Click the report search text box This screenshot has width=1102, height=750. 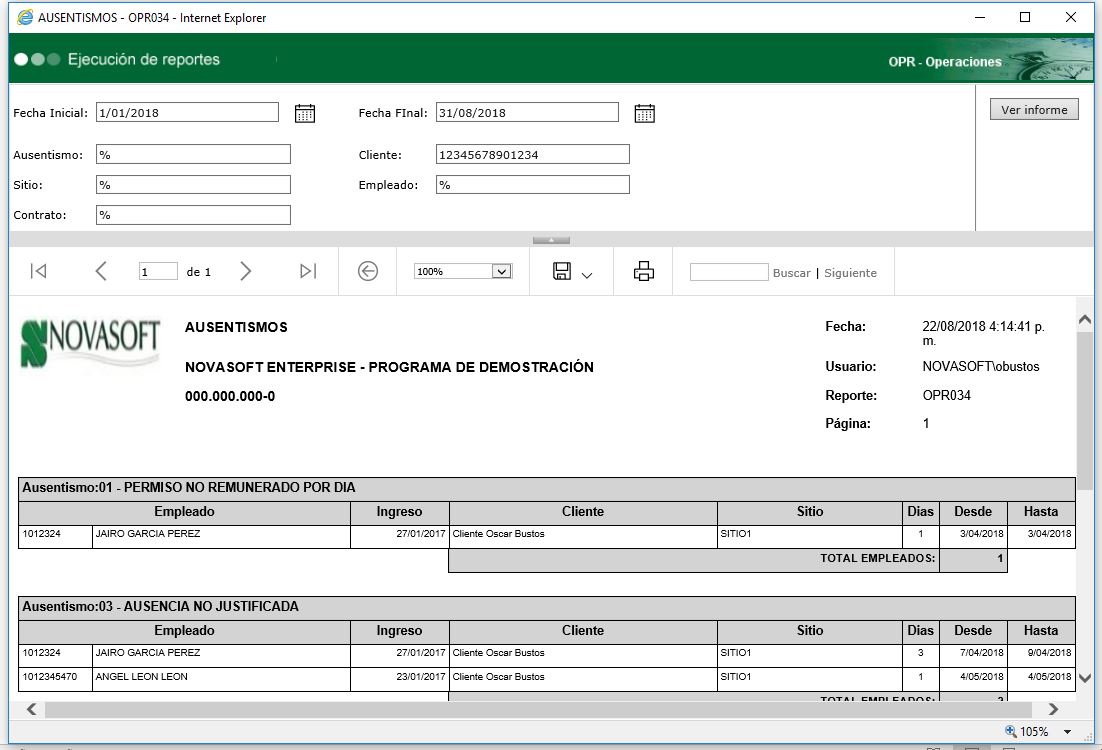point(729,272)
